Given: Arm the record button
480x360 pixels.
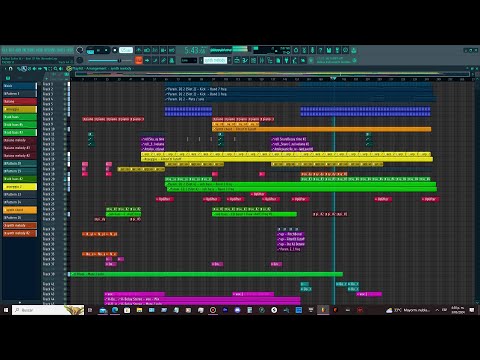Looking at the screenshot, I should point(115,50).
